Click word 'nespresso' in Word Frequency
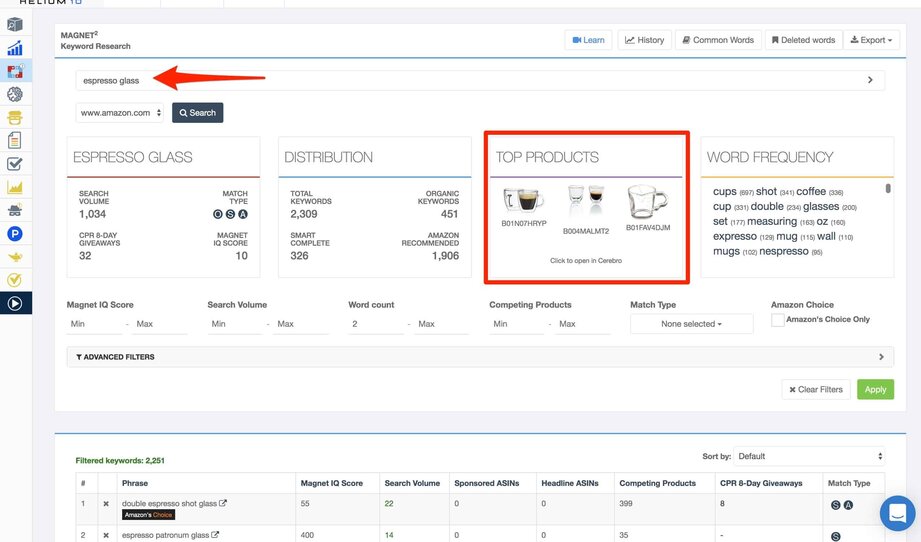The image size is (921, 542). (x=784, y=251)
